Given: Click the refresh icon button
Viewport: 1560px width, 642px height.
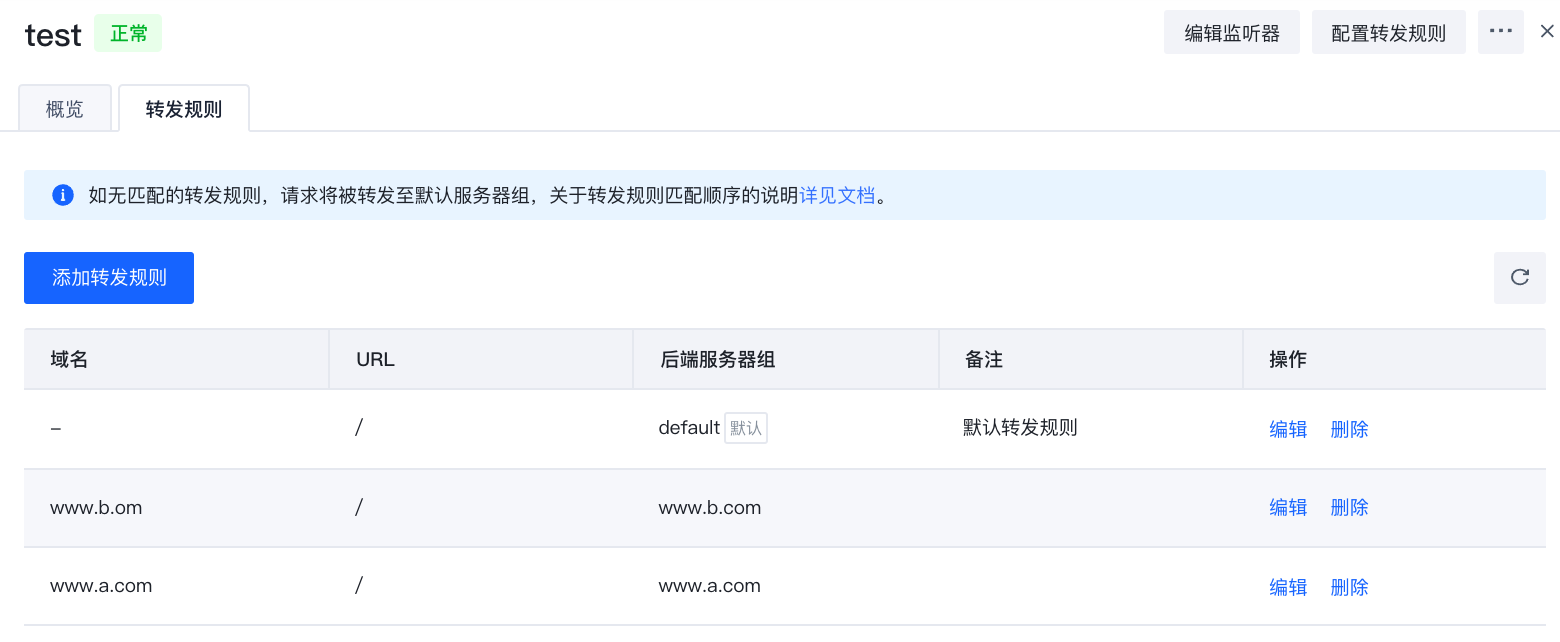Looking at the screenshot, I should click(x=1519, y=278).
